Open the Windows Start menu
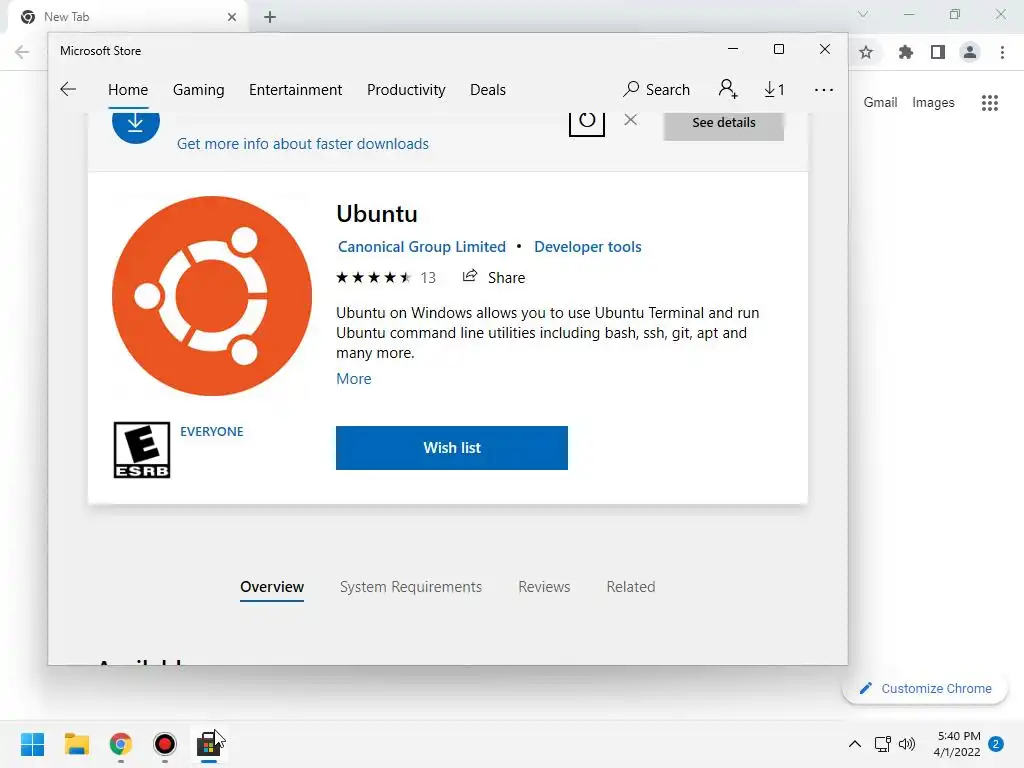This screenshot has height=768, width=1024. (x=33, y=744)
